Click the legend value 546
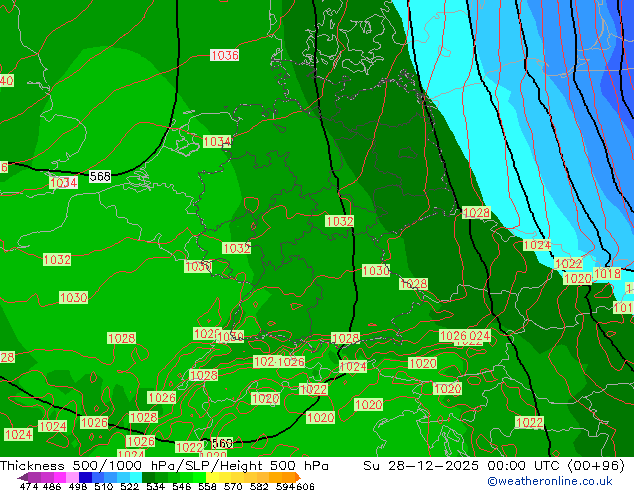The width and height of the screenshot is (634, 490). 181,486
